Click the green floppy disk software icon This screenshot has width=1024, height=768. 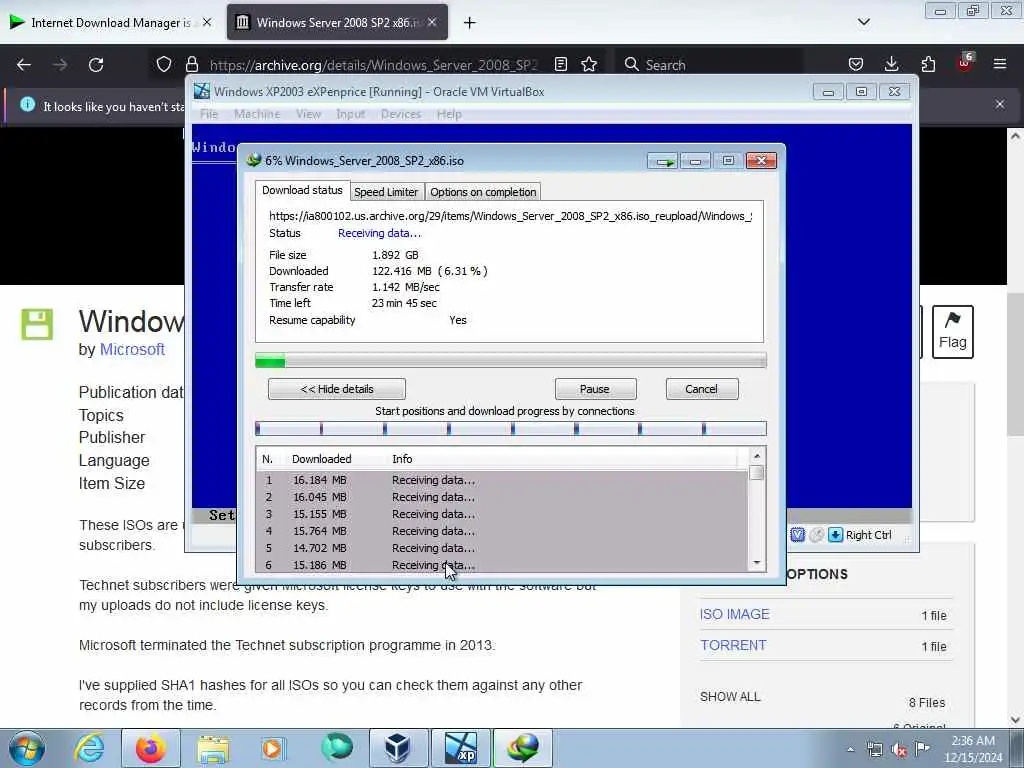click(x=37, y=324)
